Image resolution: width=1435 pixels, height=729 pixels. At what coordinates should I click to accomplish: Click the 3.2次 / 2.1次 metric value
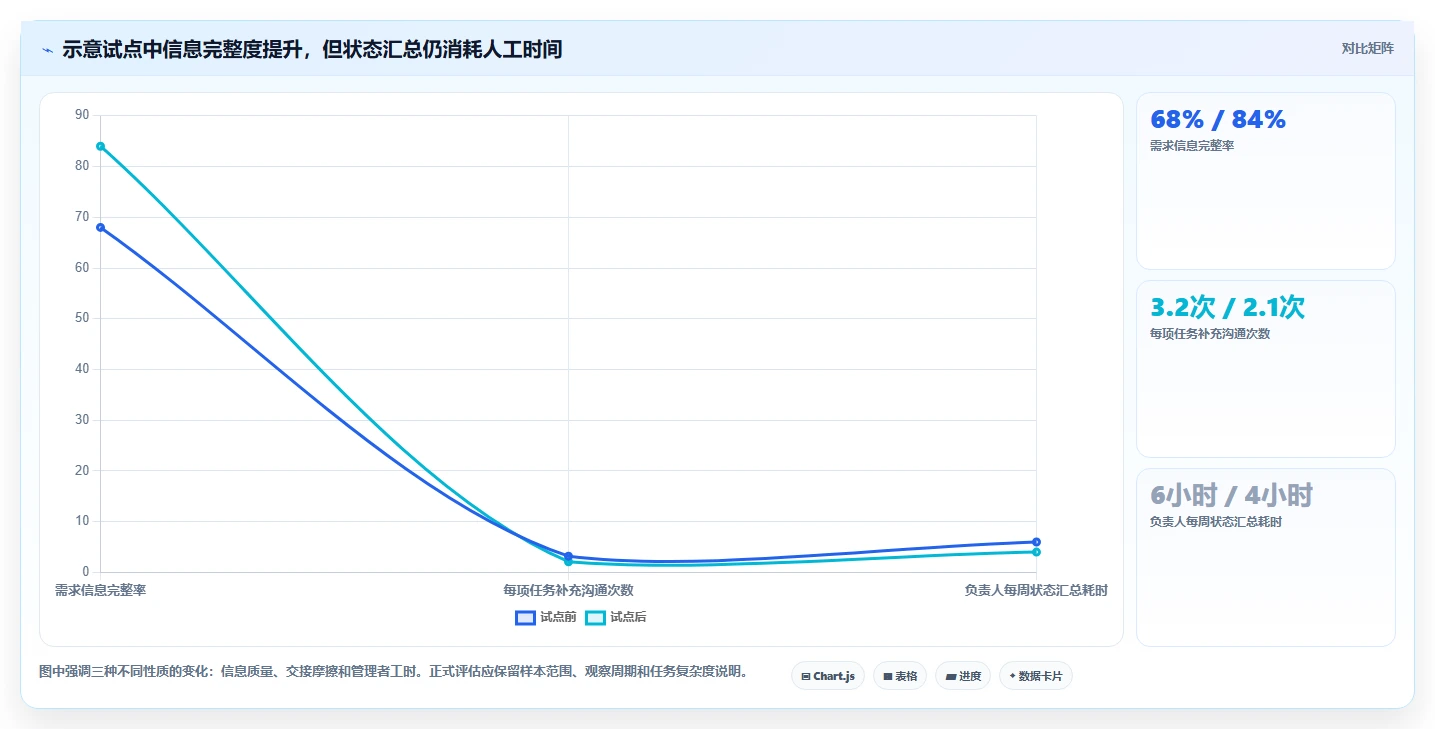pyautogui.click(x=1227, y=307)
